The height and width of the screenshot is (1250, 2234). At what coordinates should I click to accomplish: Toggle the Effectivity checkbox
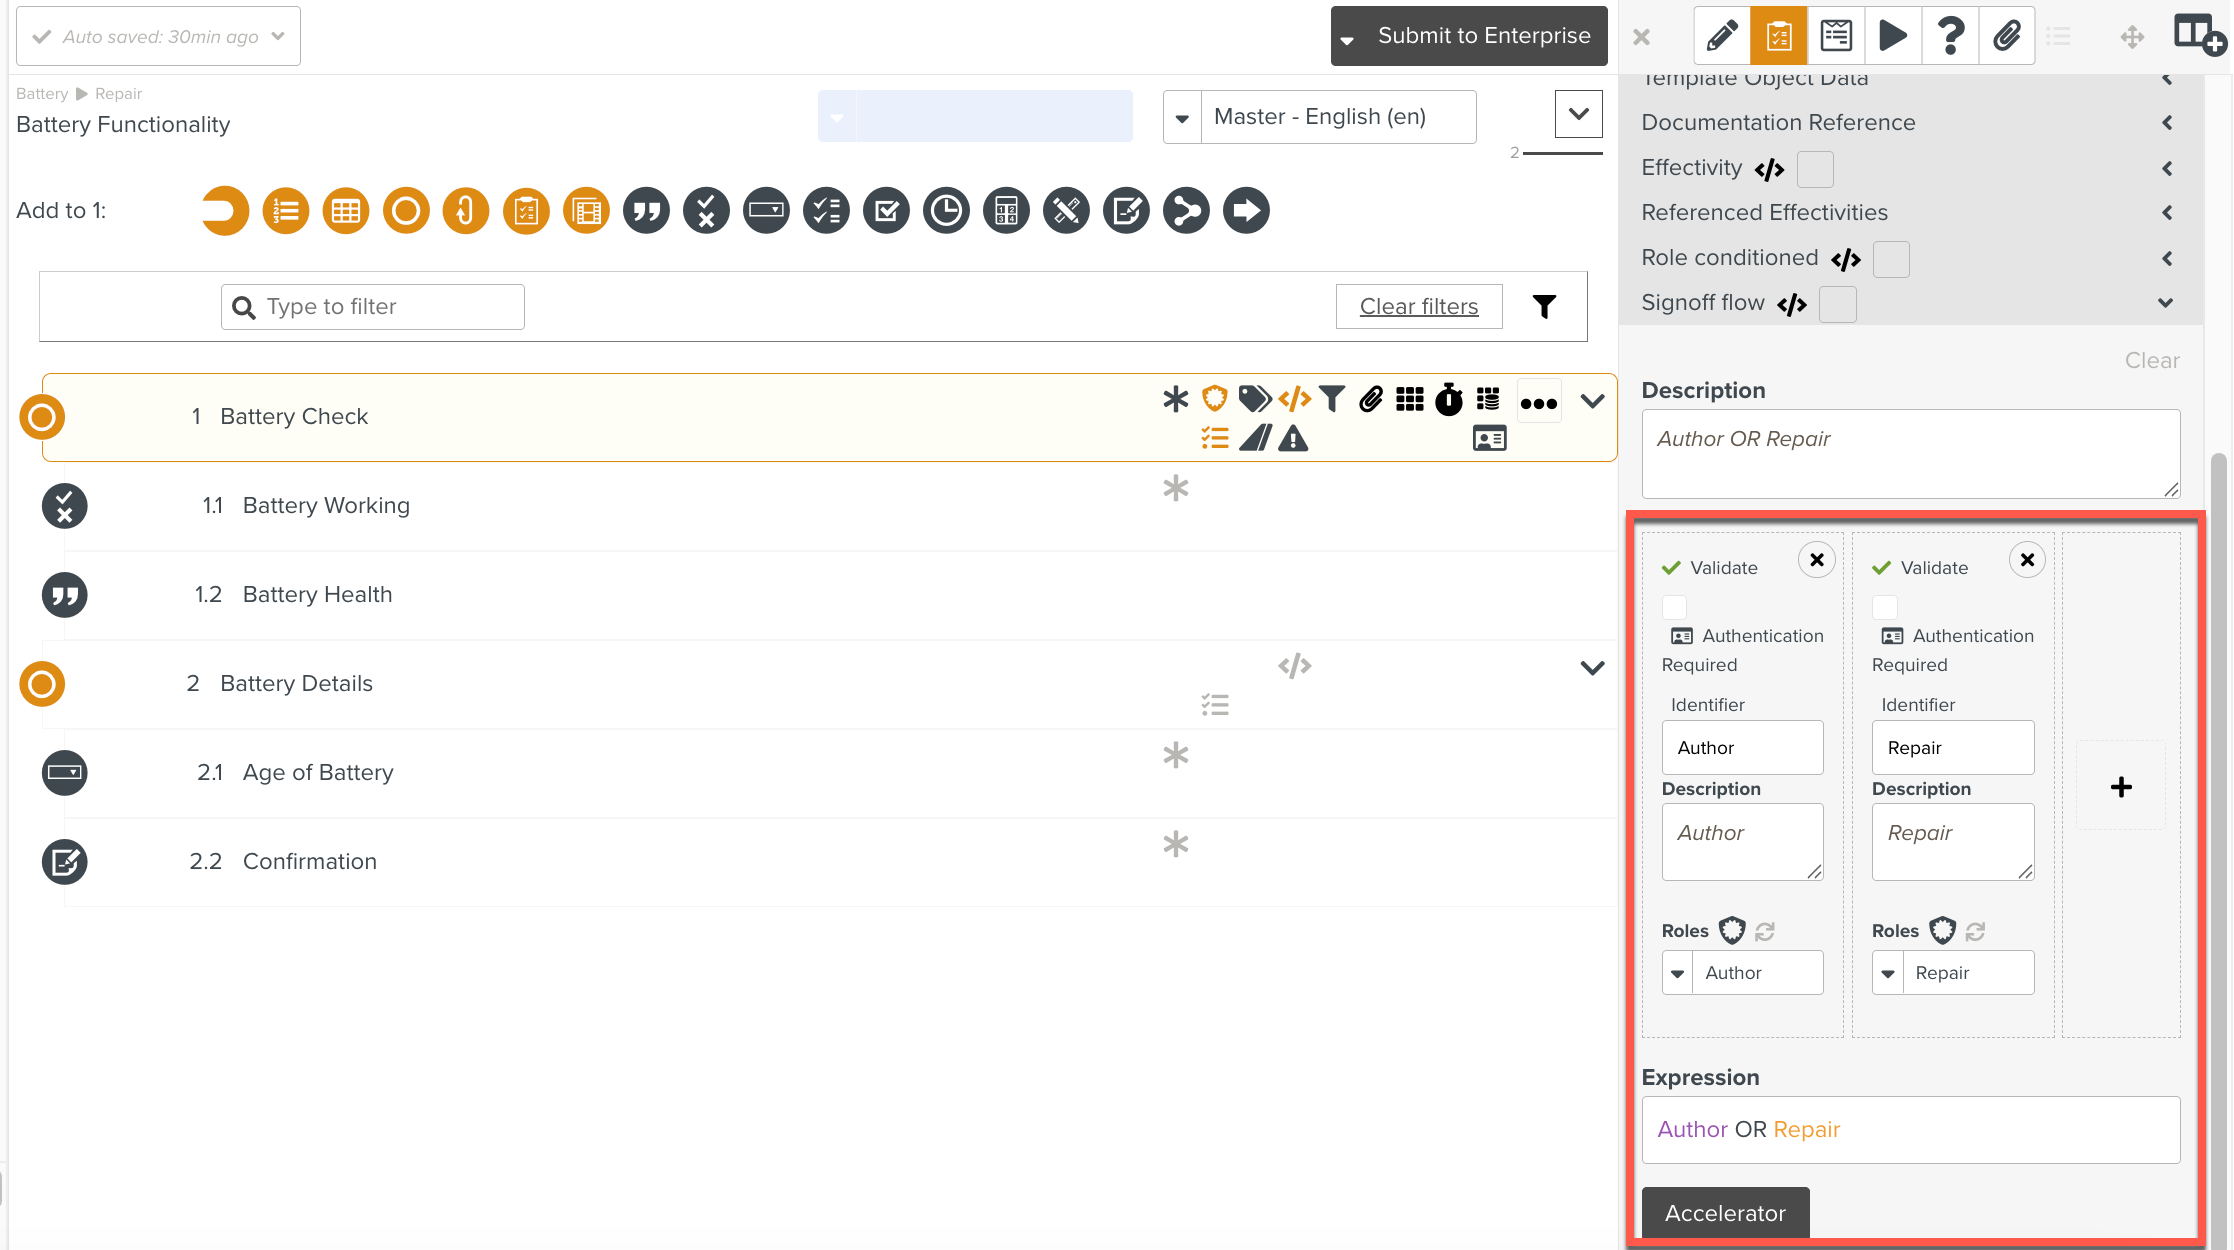click(x=1815, y=169)
